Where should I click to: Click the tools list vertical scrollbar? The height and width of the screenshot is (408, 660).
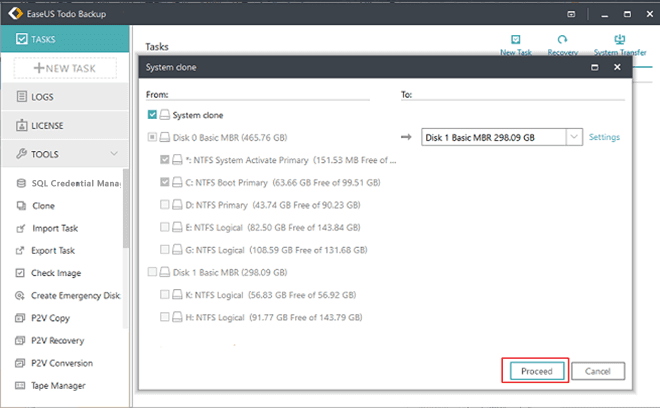click(x=125, y=208)
